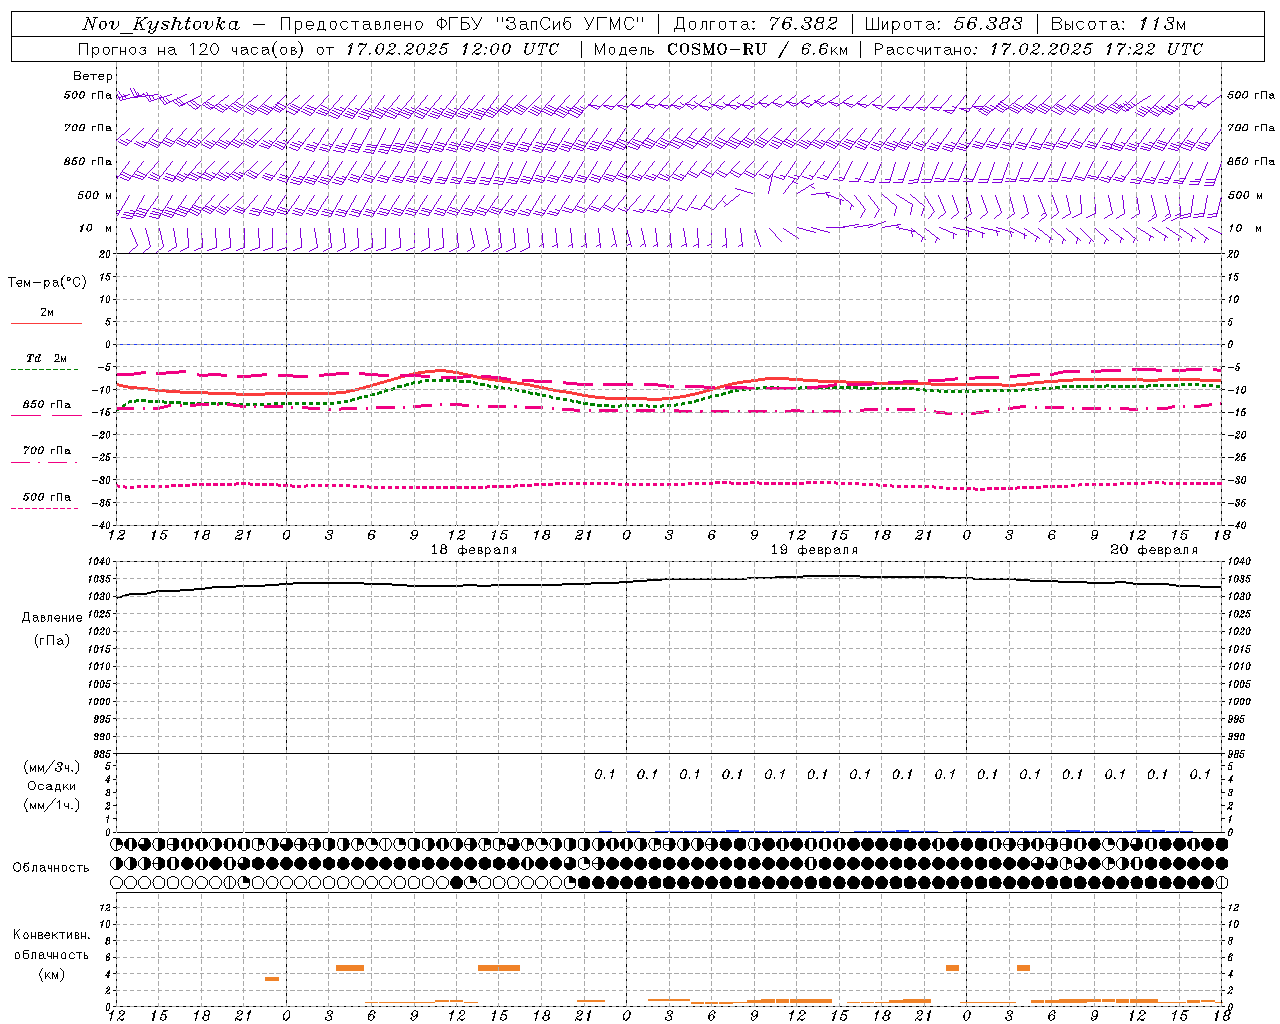
Task: Select the Давление panel label
Action: [x=52, y=618]
